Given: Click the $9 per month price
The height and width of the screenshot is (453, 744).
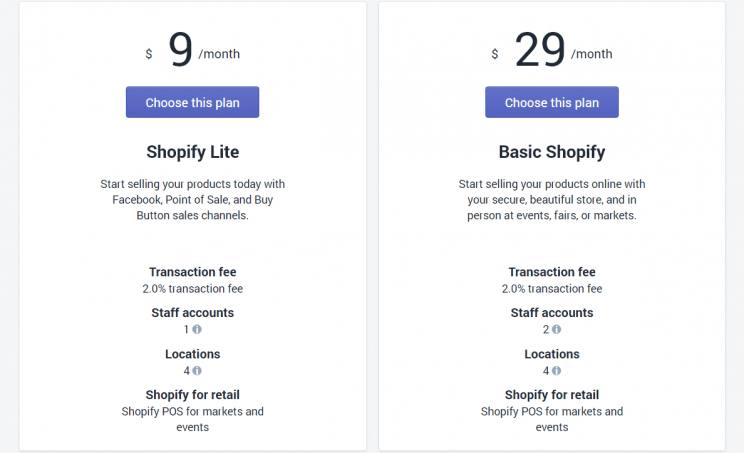Looking at the screenshot, I should [192, 50].
